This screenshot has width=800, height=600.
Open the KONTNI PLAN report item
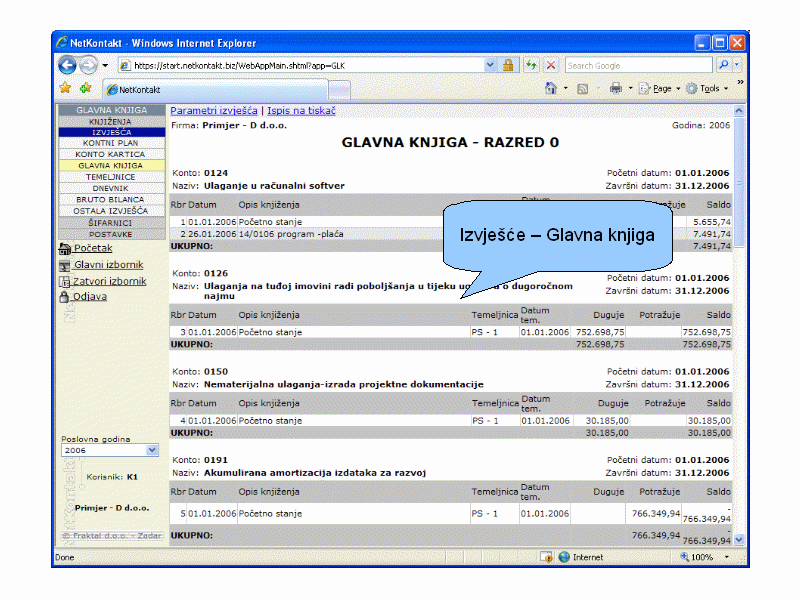[x=112, y=143]
